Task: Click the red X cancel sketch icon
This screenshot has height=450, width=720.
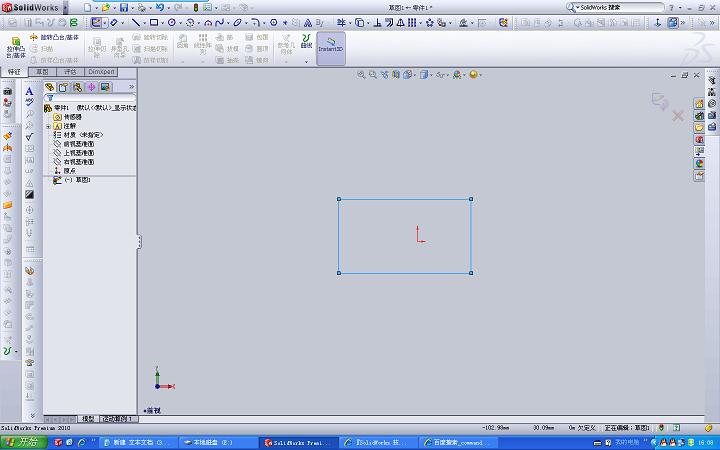Action: (x=678, y=116)
